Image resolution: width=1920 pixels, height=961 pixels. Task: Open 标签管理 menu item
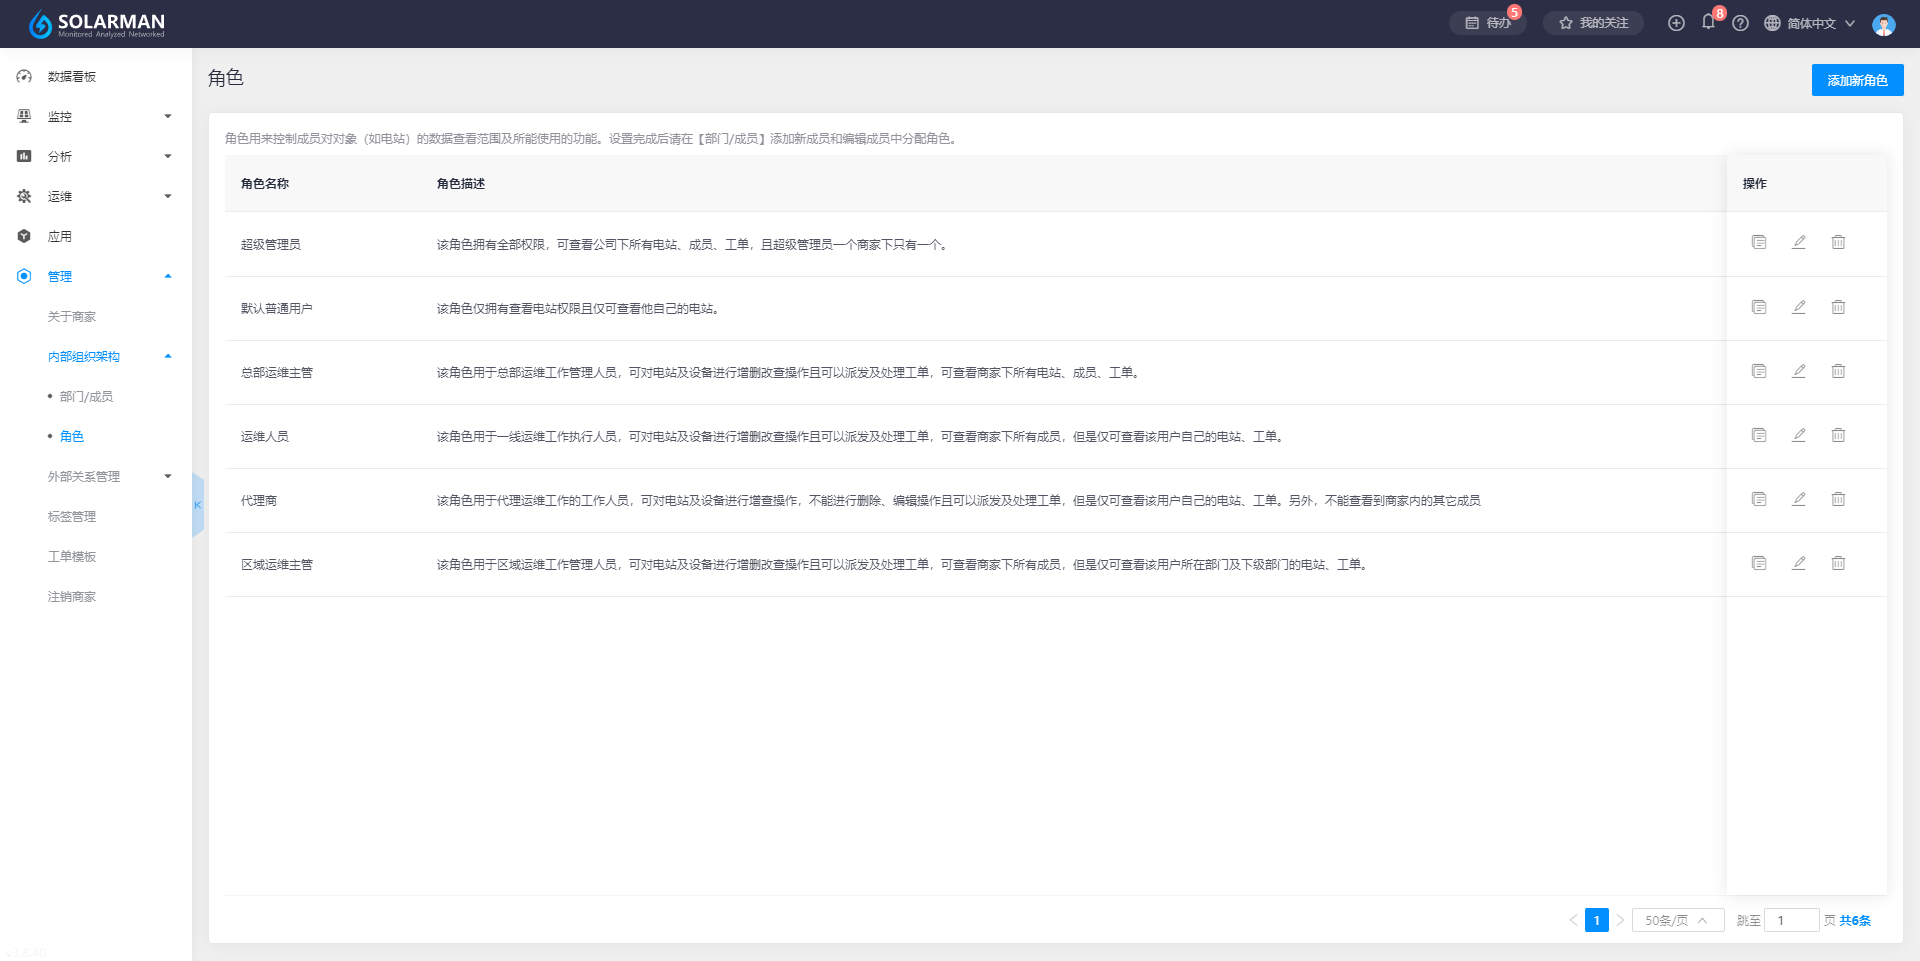72,517
